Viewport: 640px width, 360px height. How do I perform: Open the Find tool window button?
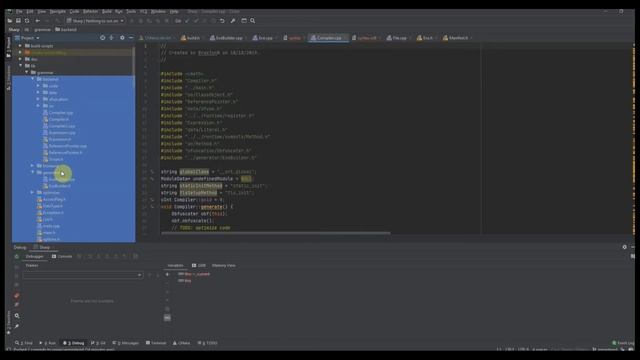point(24,343)
